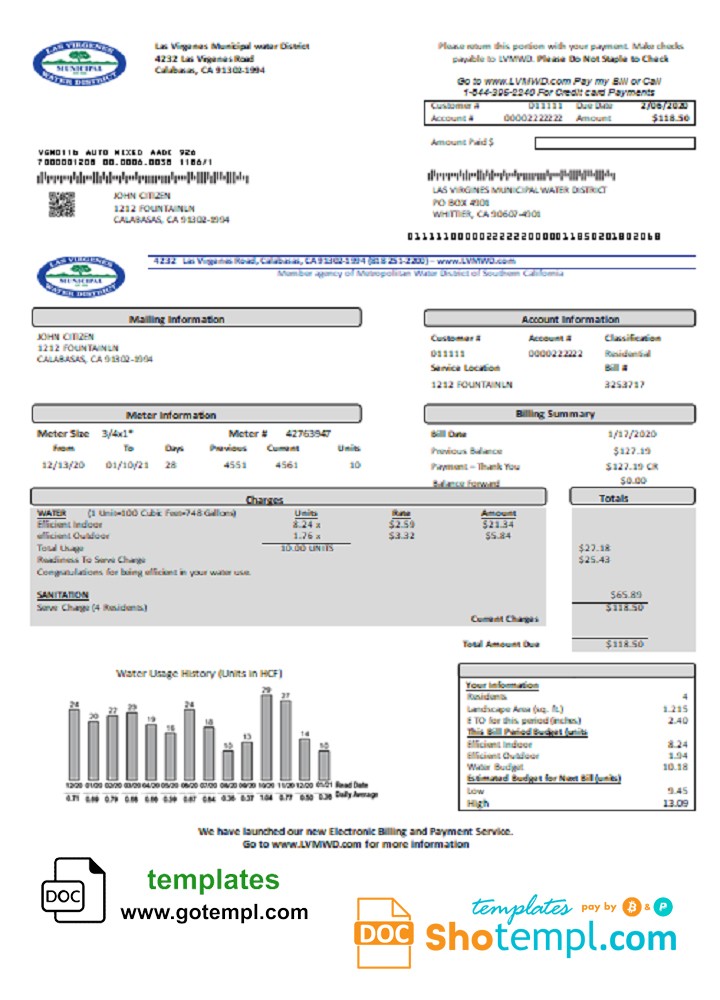The width and height of the screenshot is (720, 1000).
Task: Click the Las Virgenes logo beside the Member agency line
Action: coord(81,277)
